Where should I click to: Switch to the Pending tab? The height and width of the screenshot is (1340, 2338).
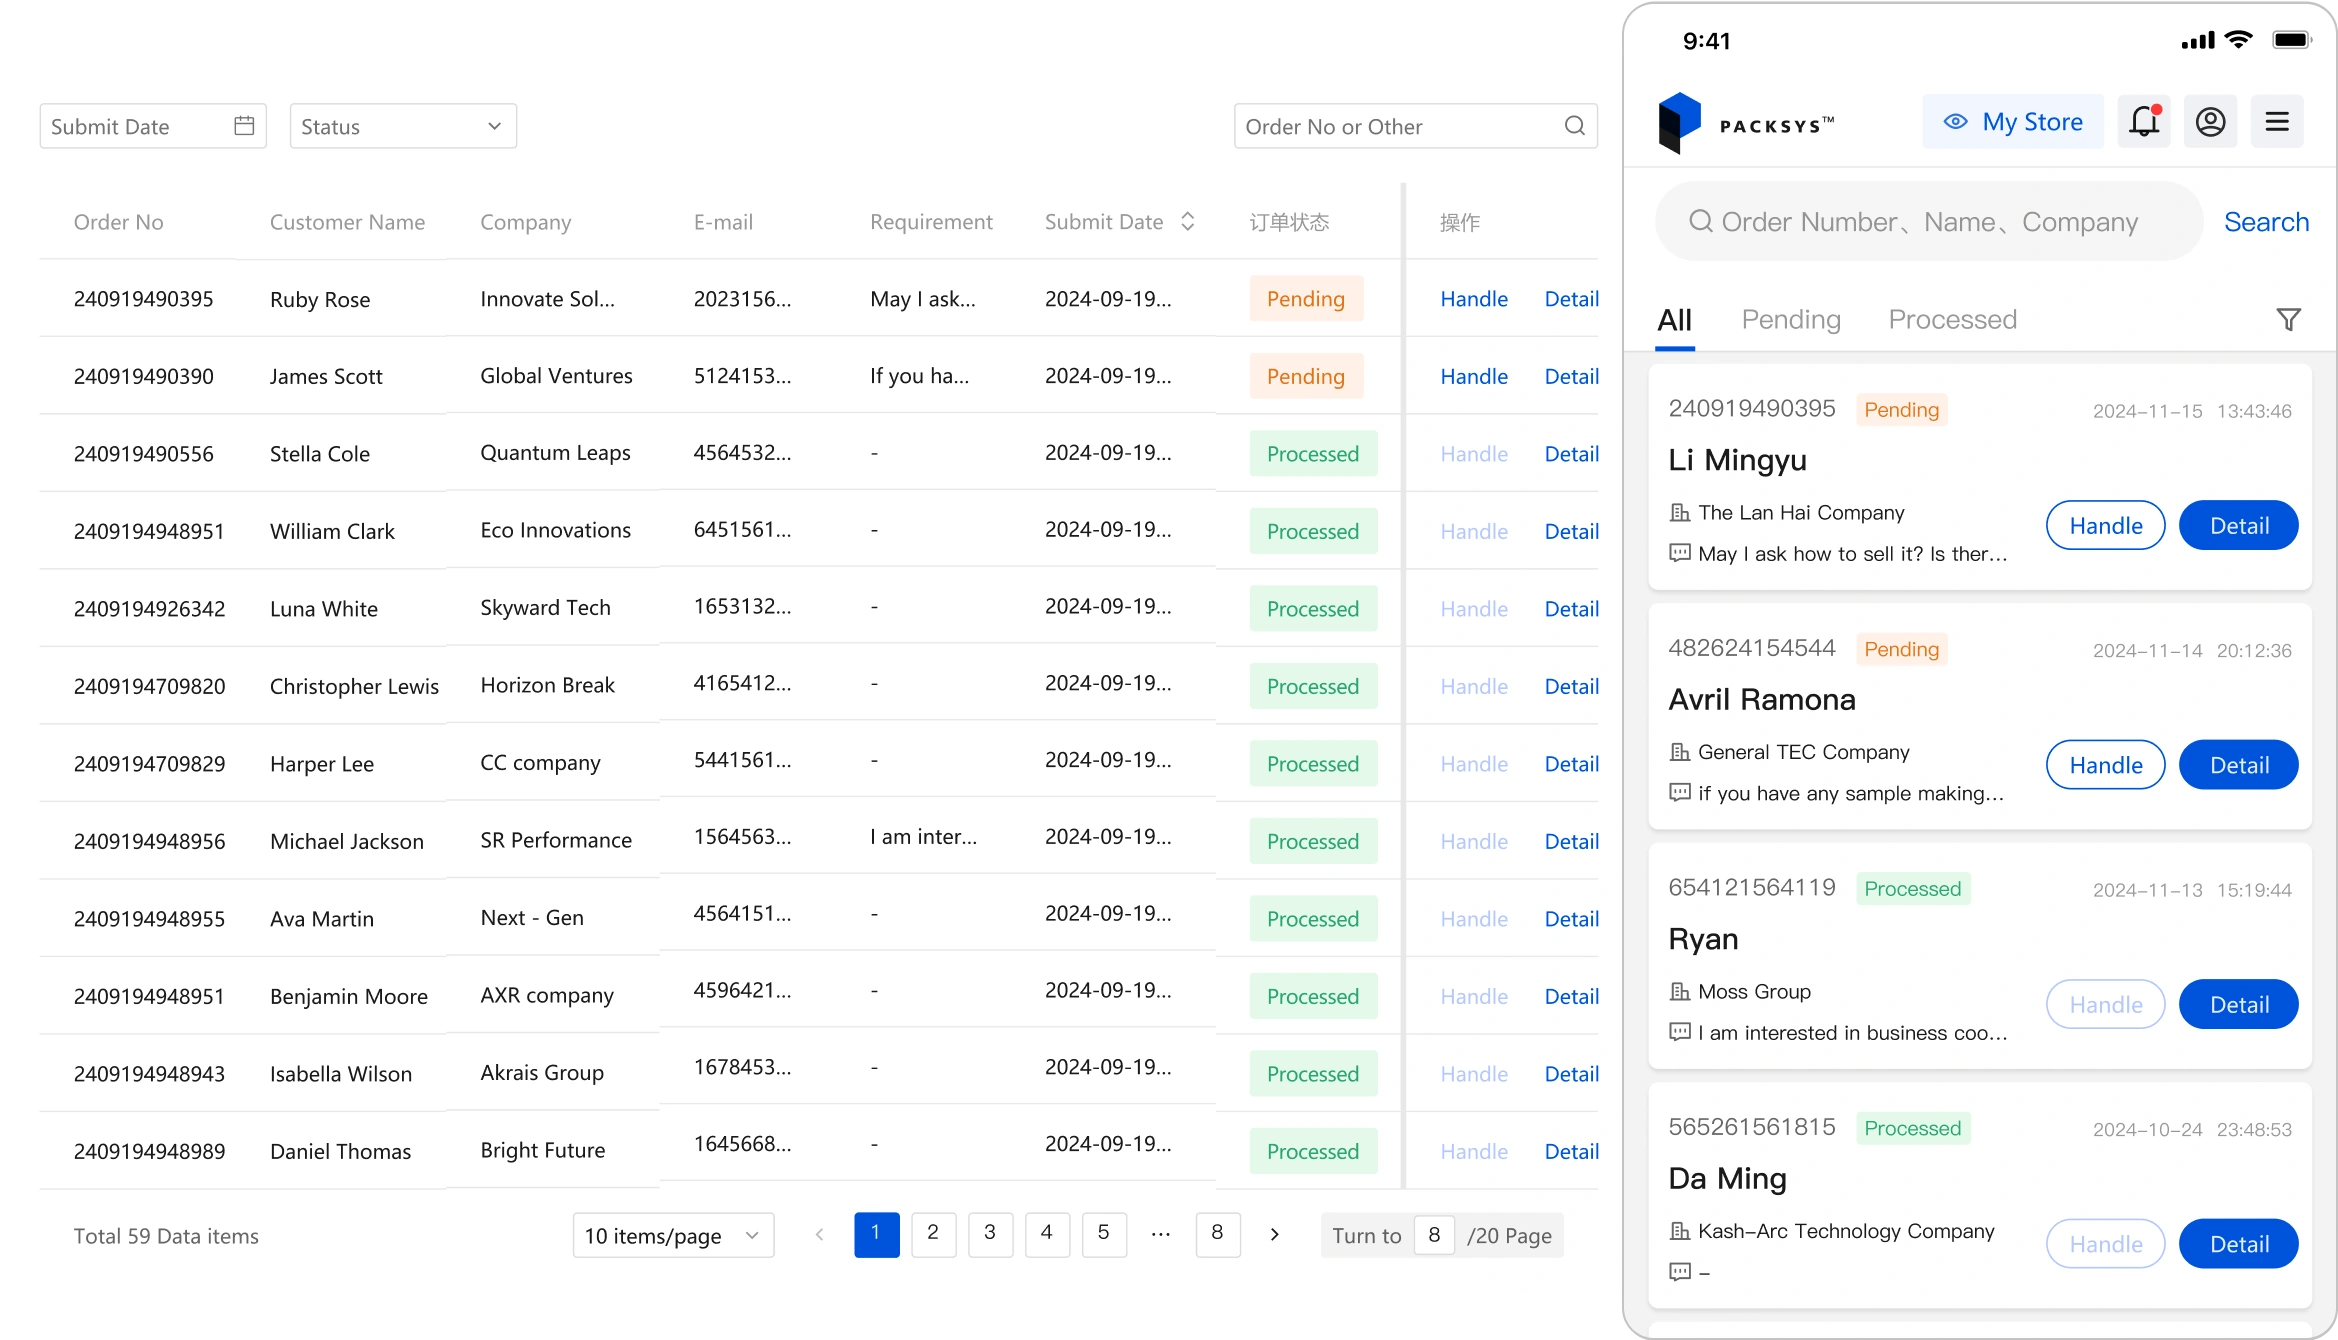click(x=1790, y=320)
